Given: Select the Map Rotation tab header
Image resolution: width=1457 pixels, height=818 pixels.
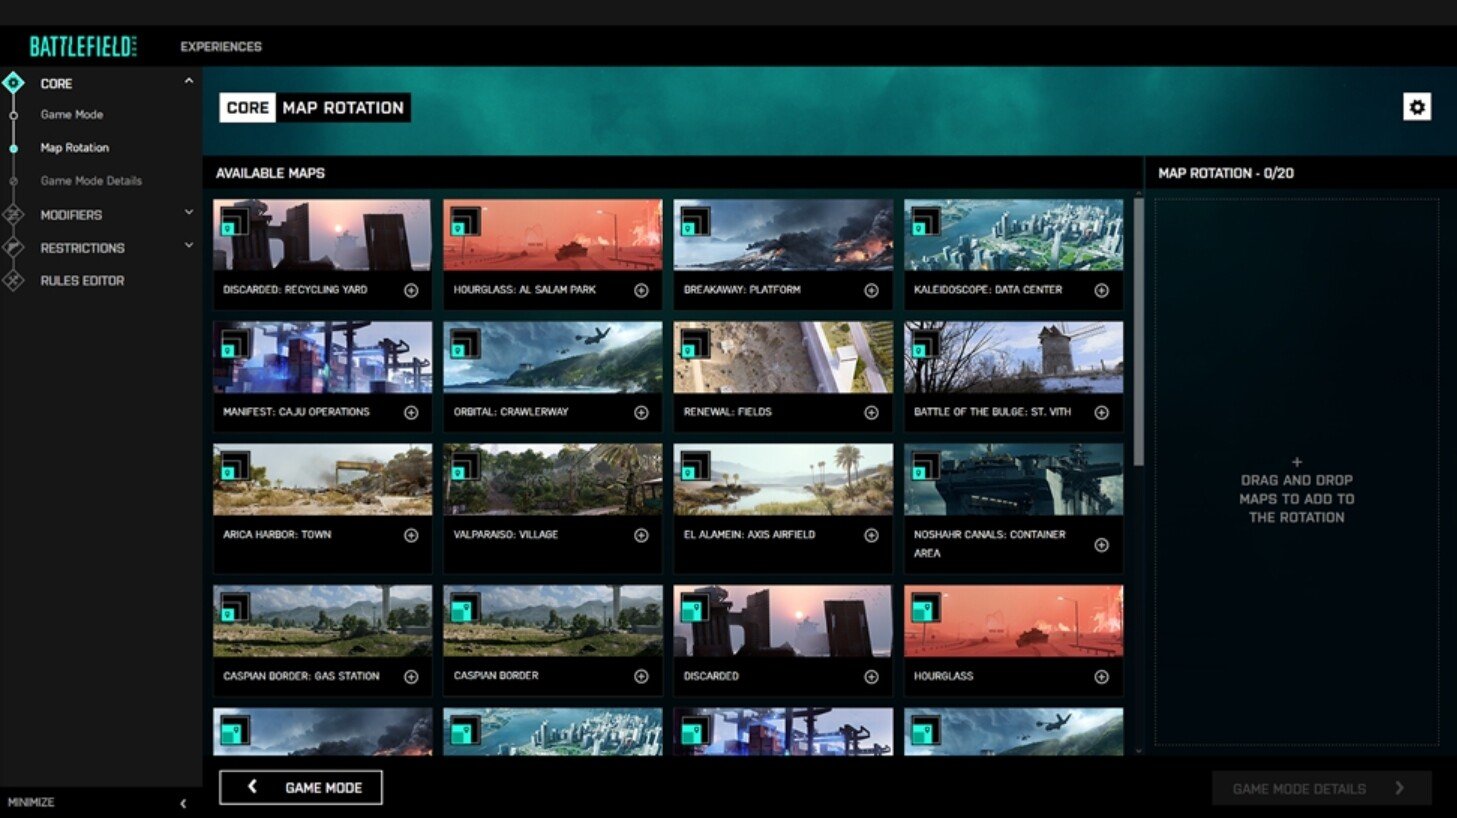Looking at the screenshot, I should tap(345, 106).
